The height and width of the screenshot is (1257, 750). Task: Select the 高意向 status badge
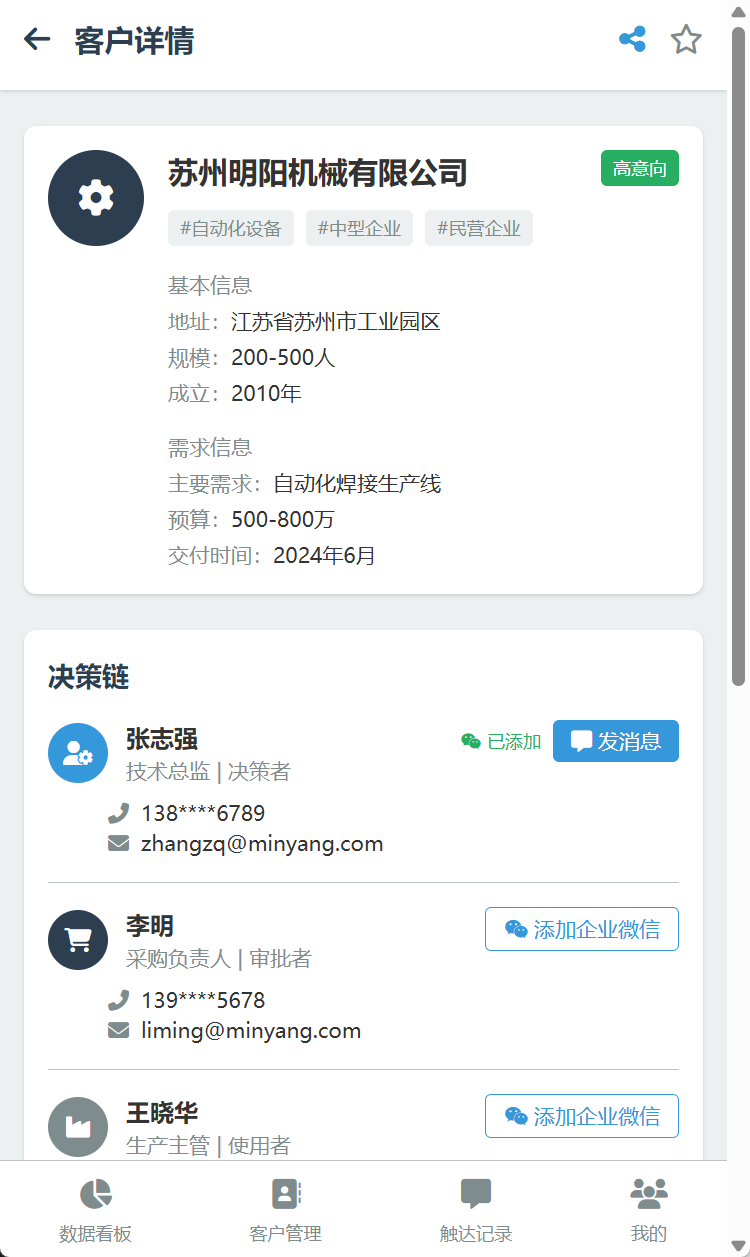click(640, 168)
